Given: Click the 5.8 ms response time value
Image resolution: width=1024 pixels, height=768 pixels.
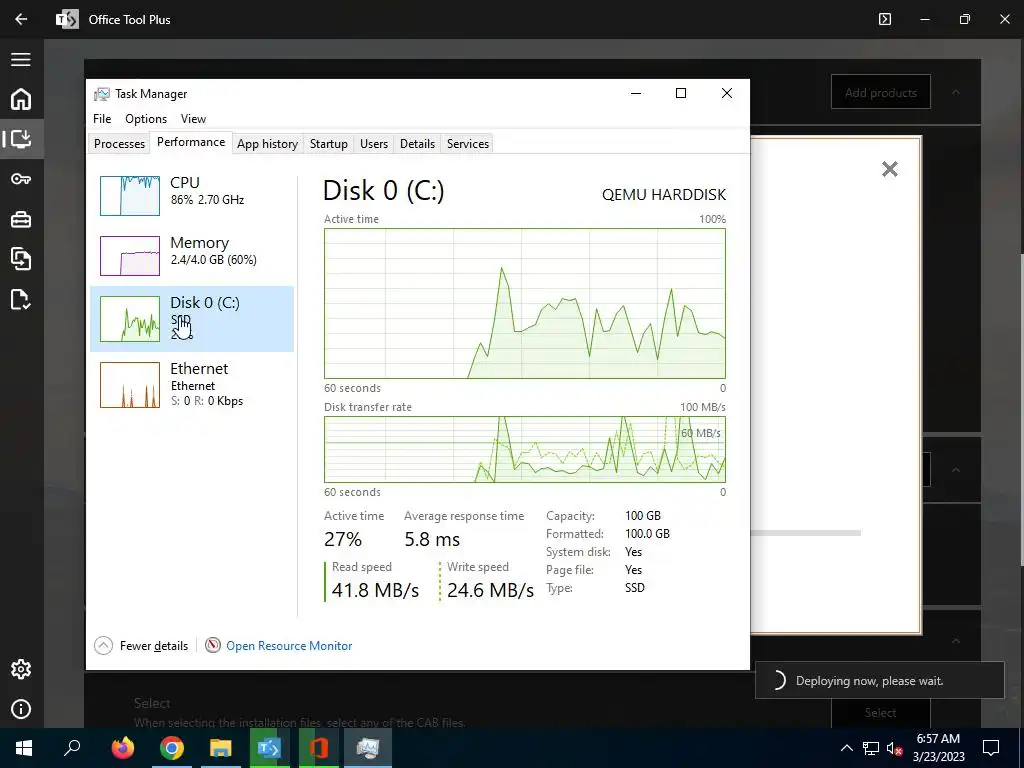Looking at the screenshot, I should pos(432,539).
